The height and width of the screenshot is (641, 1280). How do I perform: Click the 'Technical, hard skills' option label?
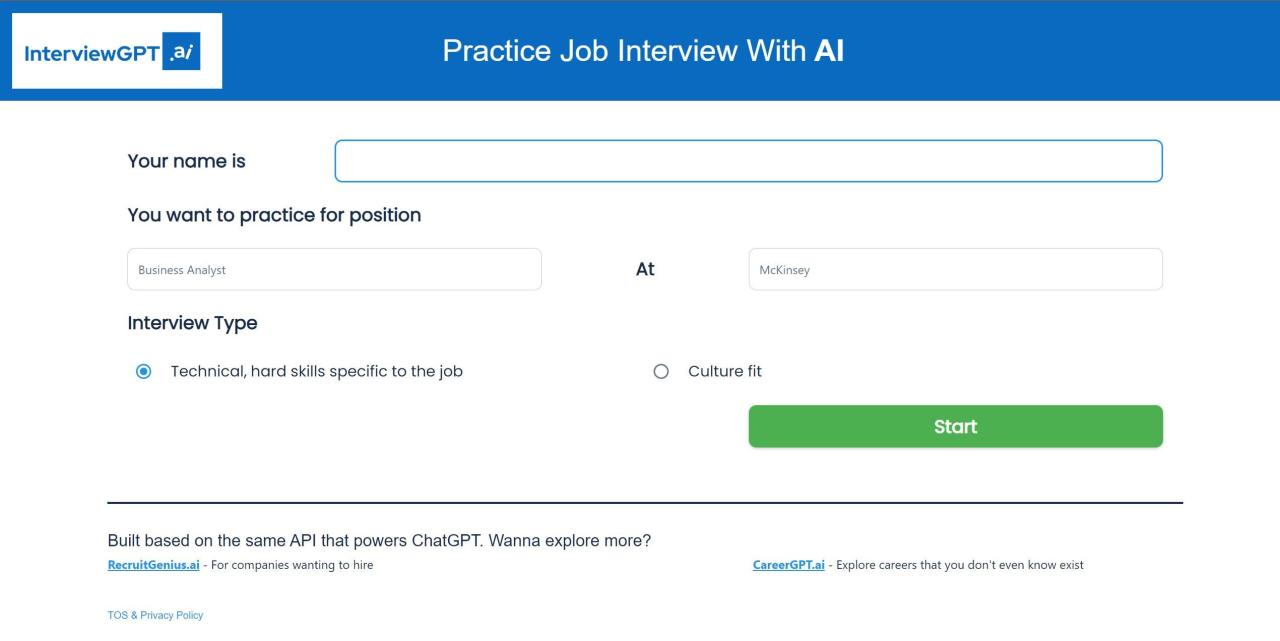click(316, 371)
